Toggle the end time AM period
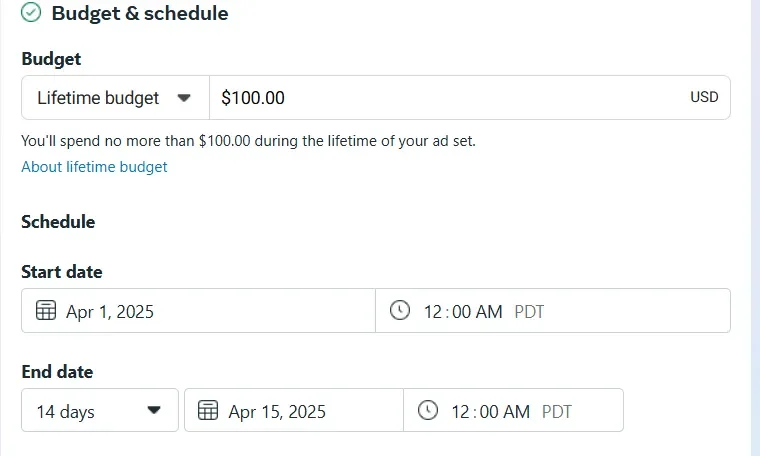The width and height of the screenshot is (760, 456). (517, 411)
